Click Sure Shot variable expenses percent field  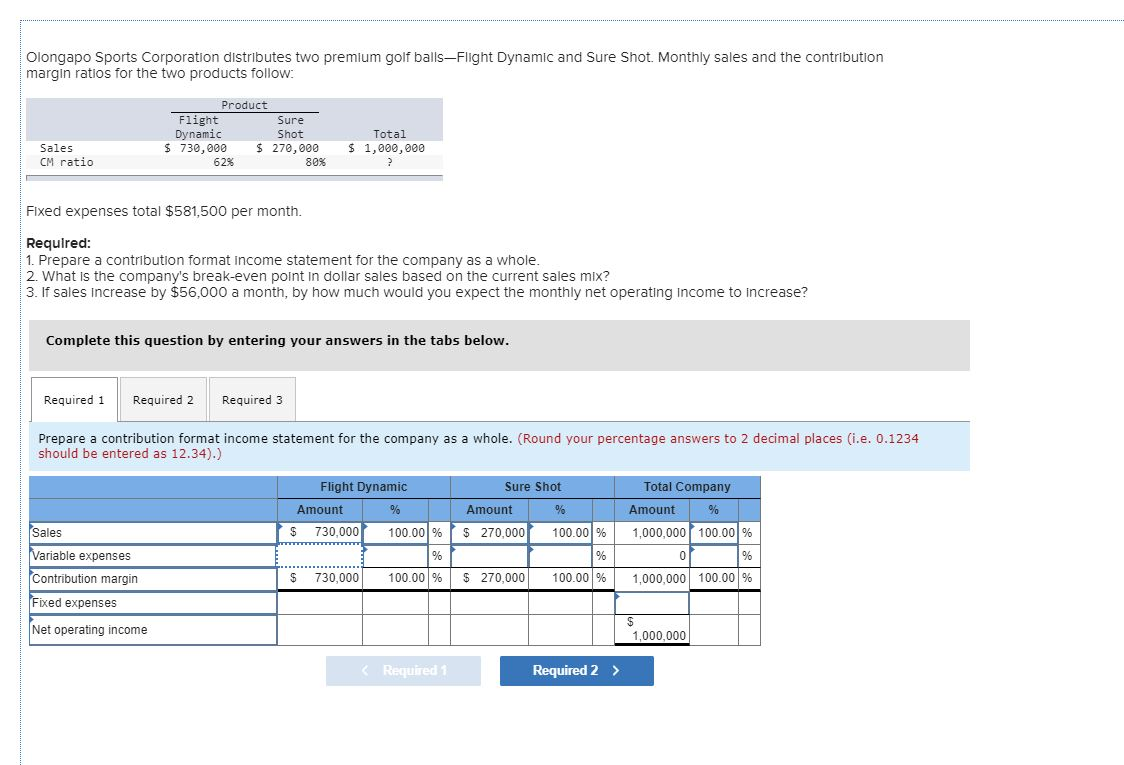coord(561,556)
